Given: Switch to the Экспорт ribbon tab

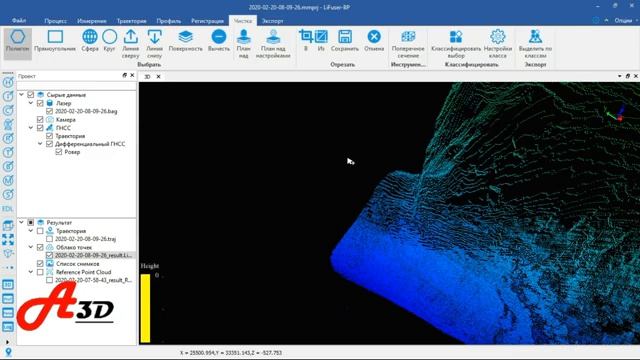Looking at the screenshot, I should coord(272,21).
